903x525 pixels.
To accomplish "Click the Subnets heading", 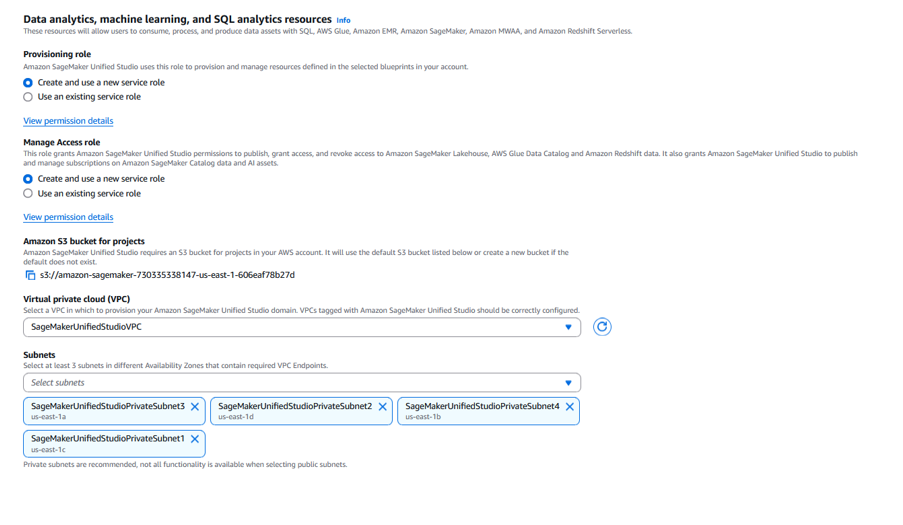I will pyautogui.click(x=39, y=355).
